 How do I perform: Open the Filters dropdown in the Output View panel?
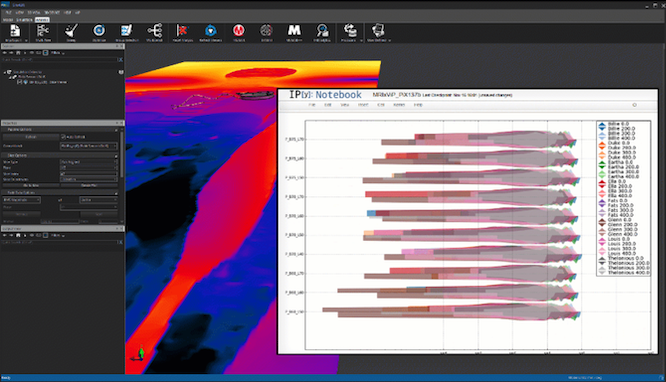[x=57, y=235]
